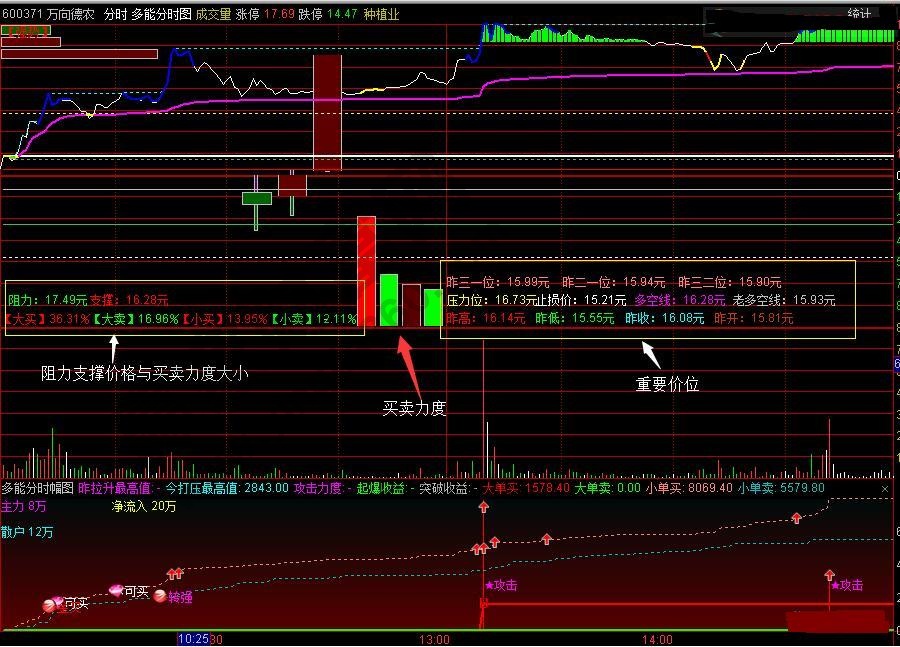Click the red arrow above the second ★攻击
Screen dimensions: 900x647
point(829,575)
